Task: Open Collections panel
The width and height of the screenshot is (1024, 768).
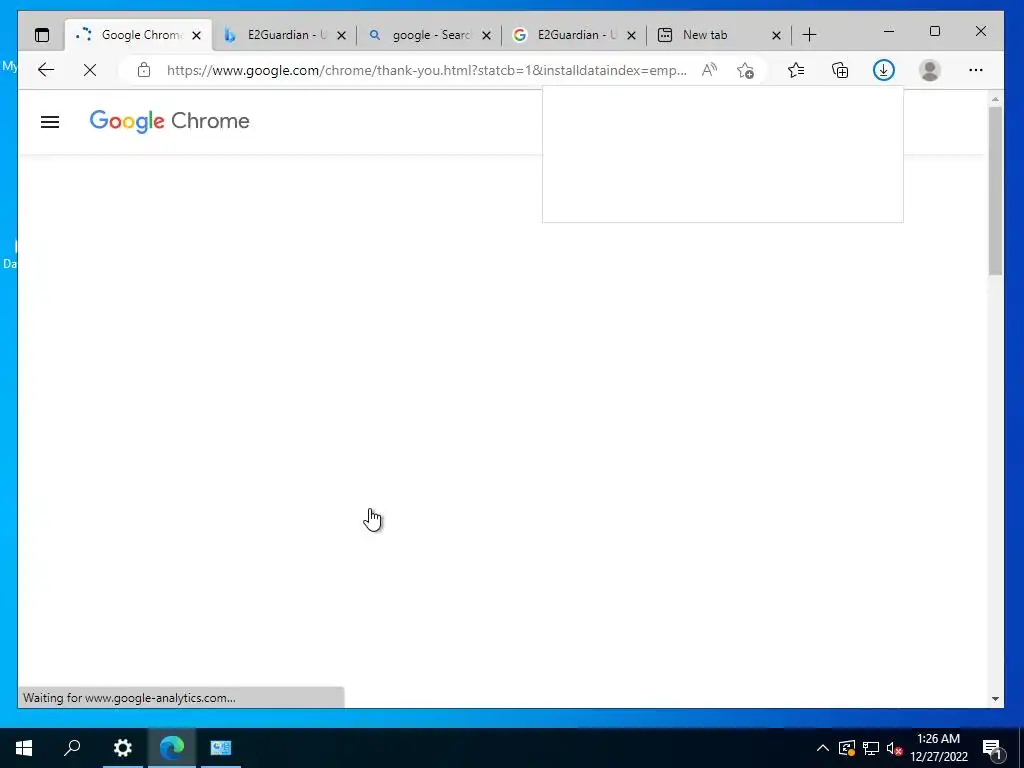Action: pos(840,70)
